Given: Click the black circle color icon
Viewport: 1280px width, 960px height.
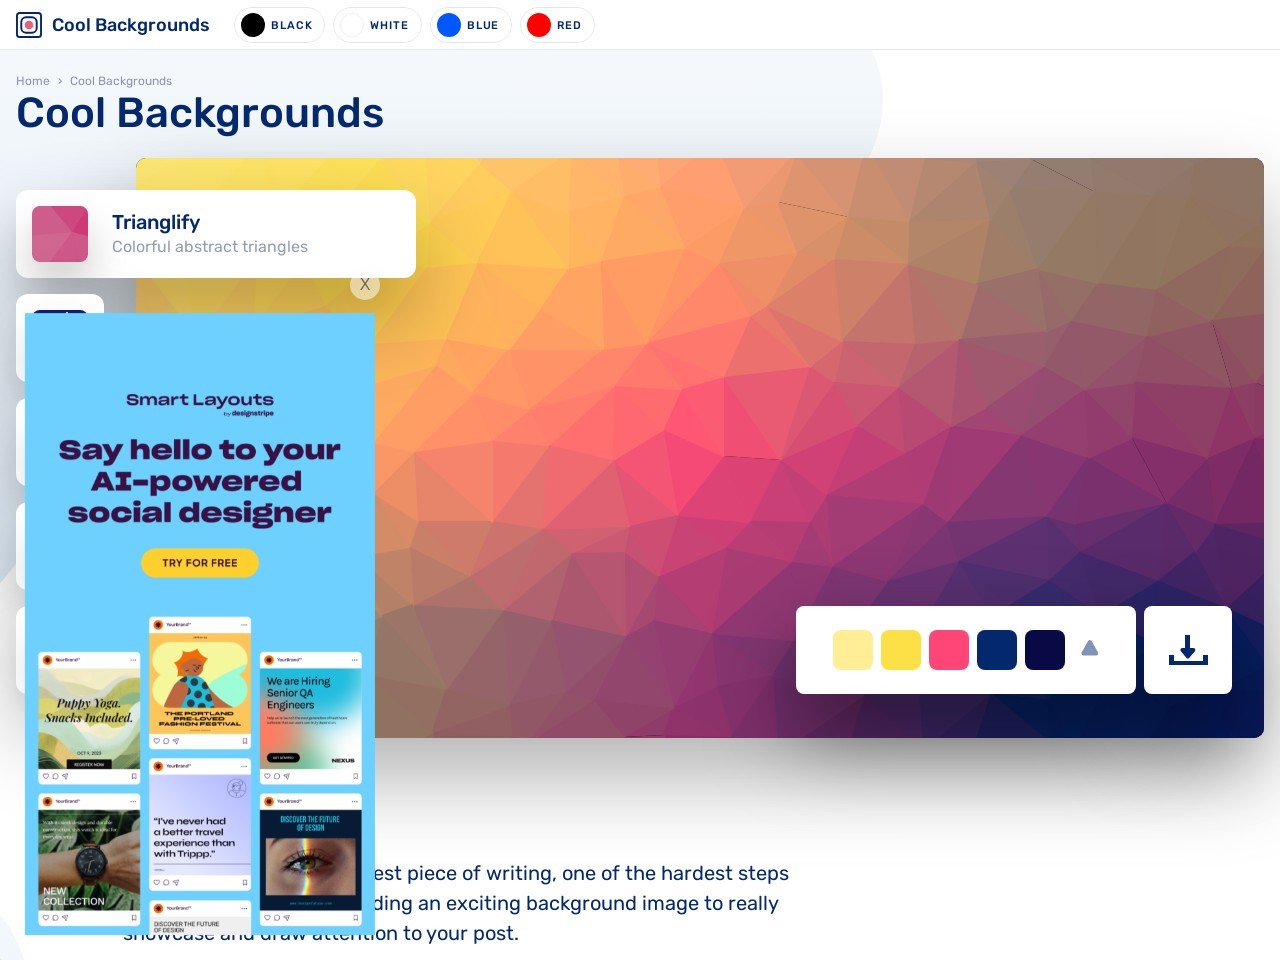Looking at the screenshot, I should pos(253,25).
